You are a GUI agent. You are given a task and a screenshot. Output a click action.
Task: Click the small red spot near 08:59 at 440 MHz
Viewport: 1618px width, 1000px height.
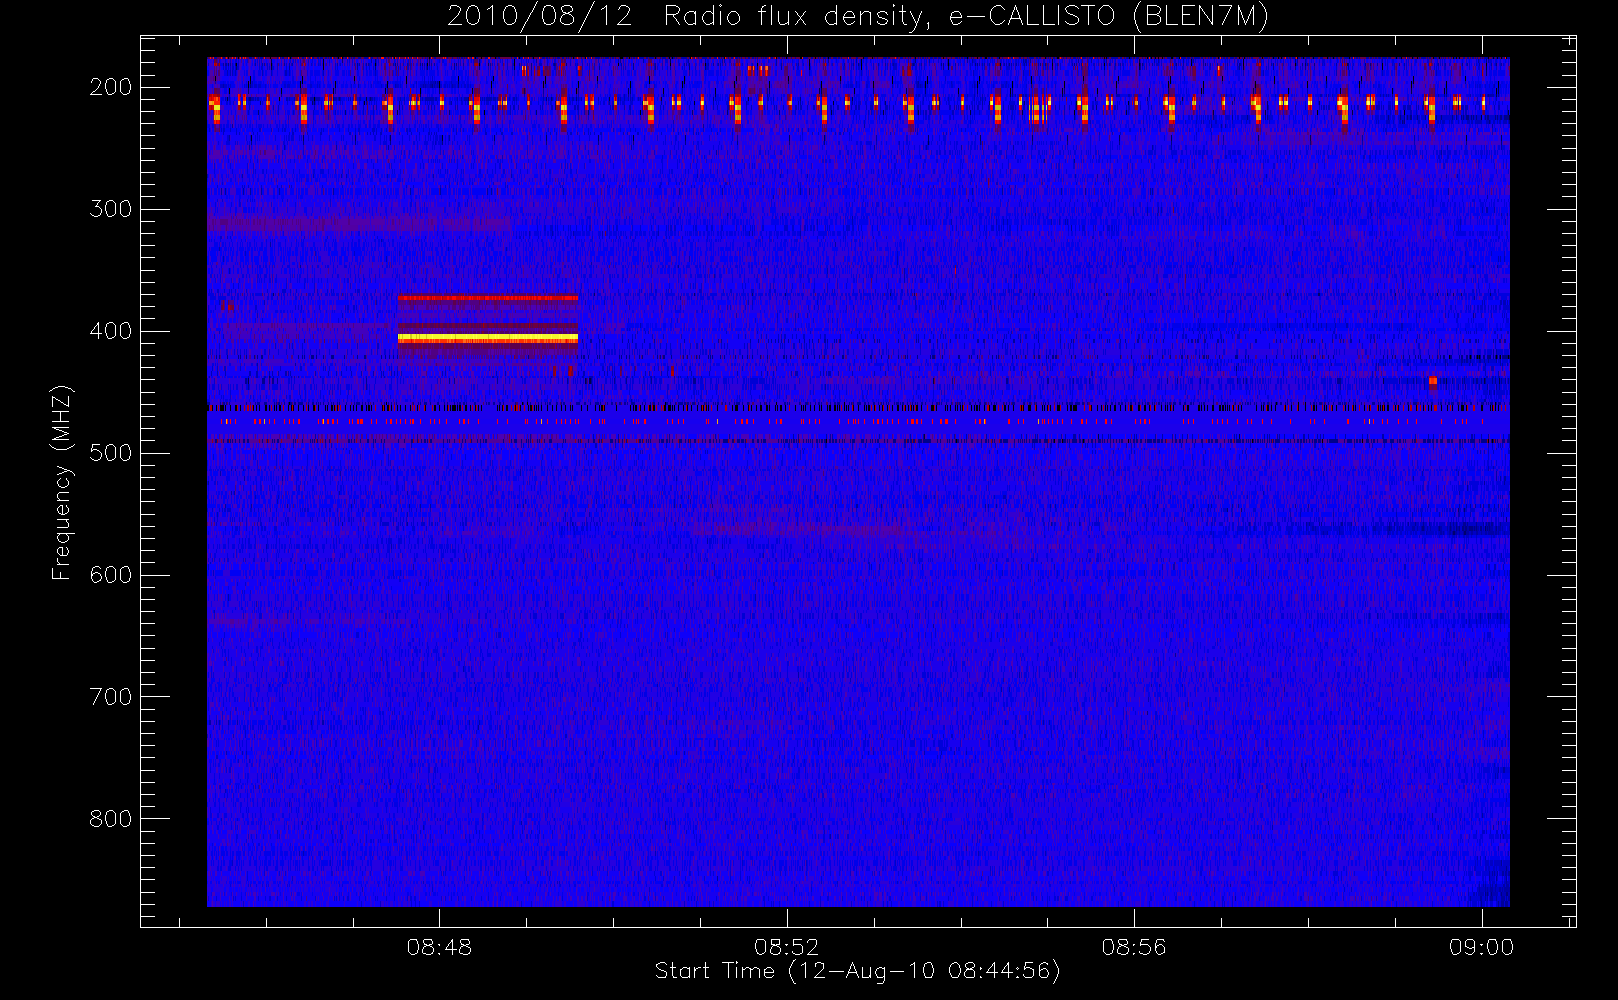(x=1433, y=381)
